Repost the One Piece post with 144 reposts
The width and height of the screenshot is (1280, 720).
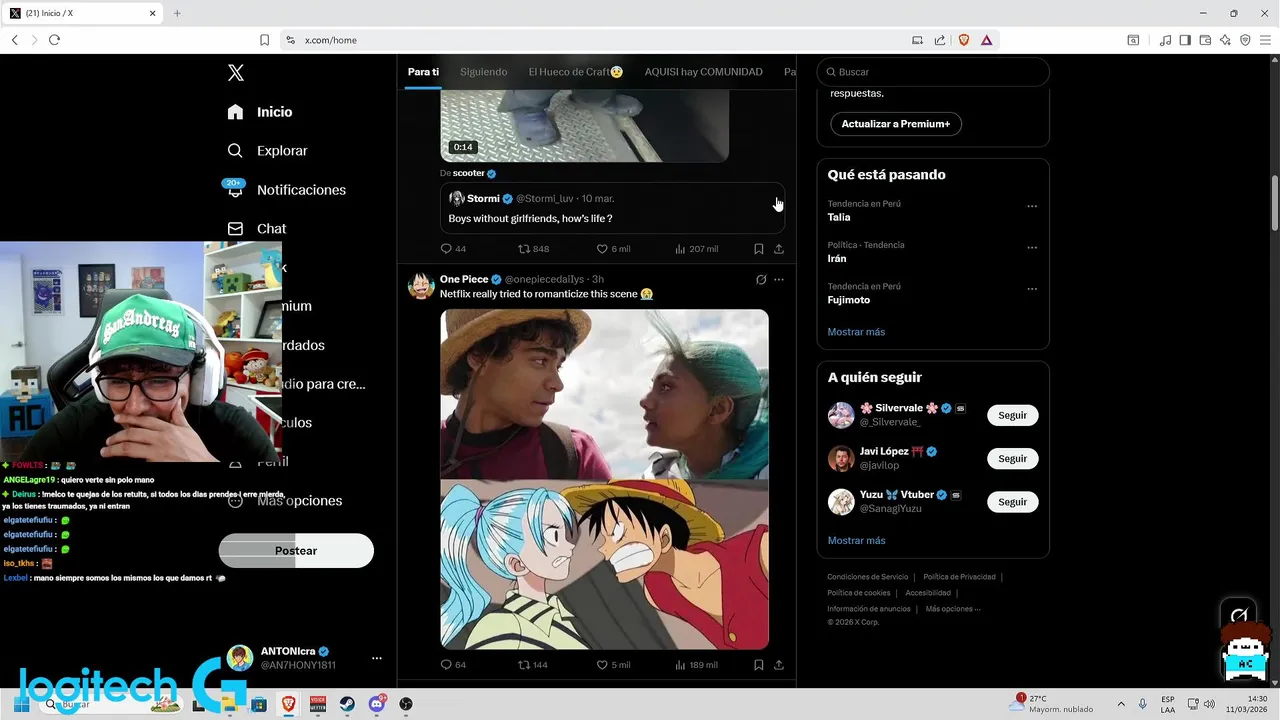[533, 665]
